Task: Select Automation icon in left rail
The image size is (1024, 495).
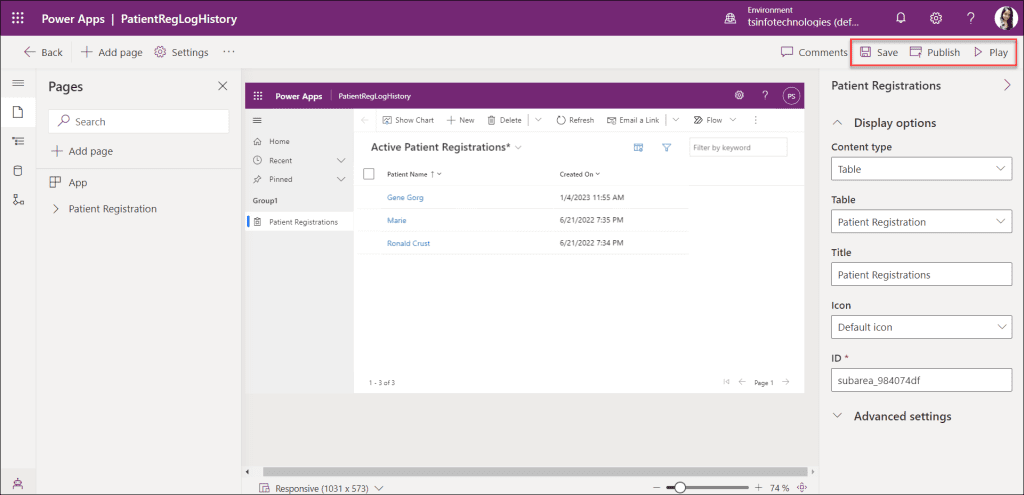Action: (18, 200)
